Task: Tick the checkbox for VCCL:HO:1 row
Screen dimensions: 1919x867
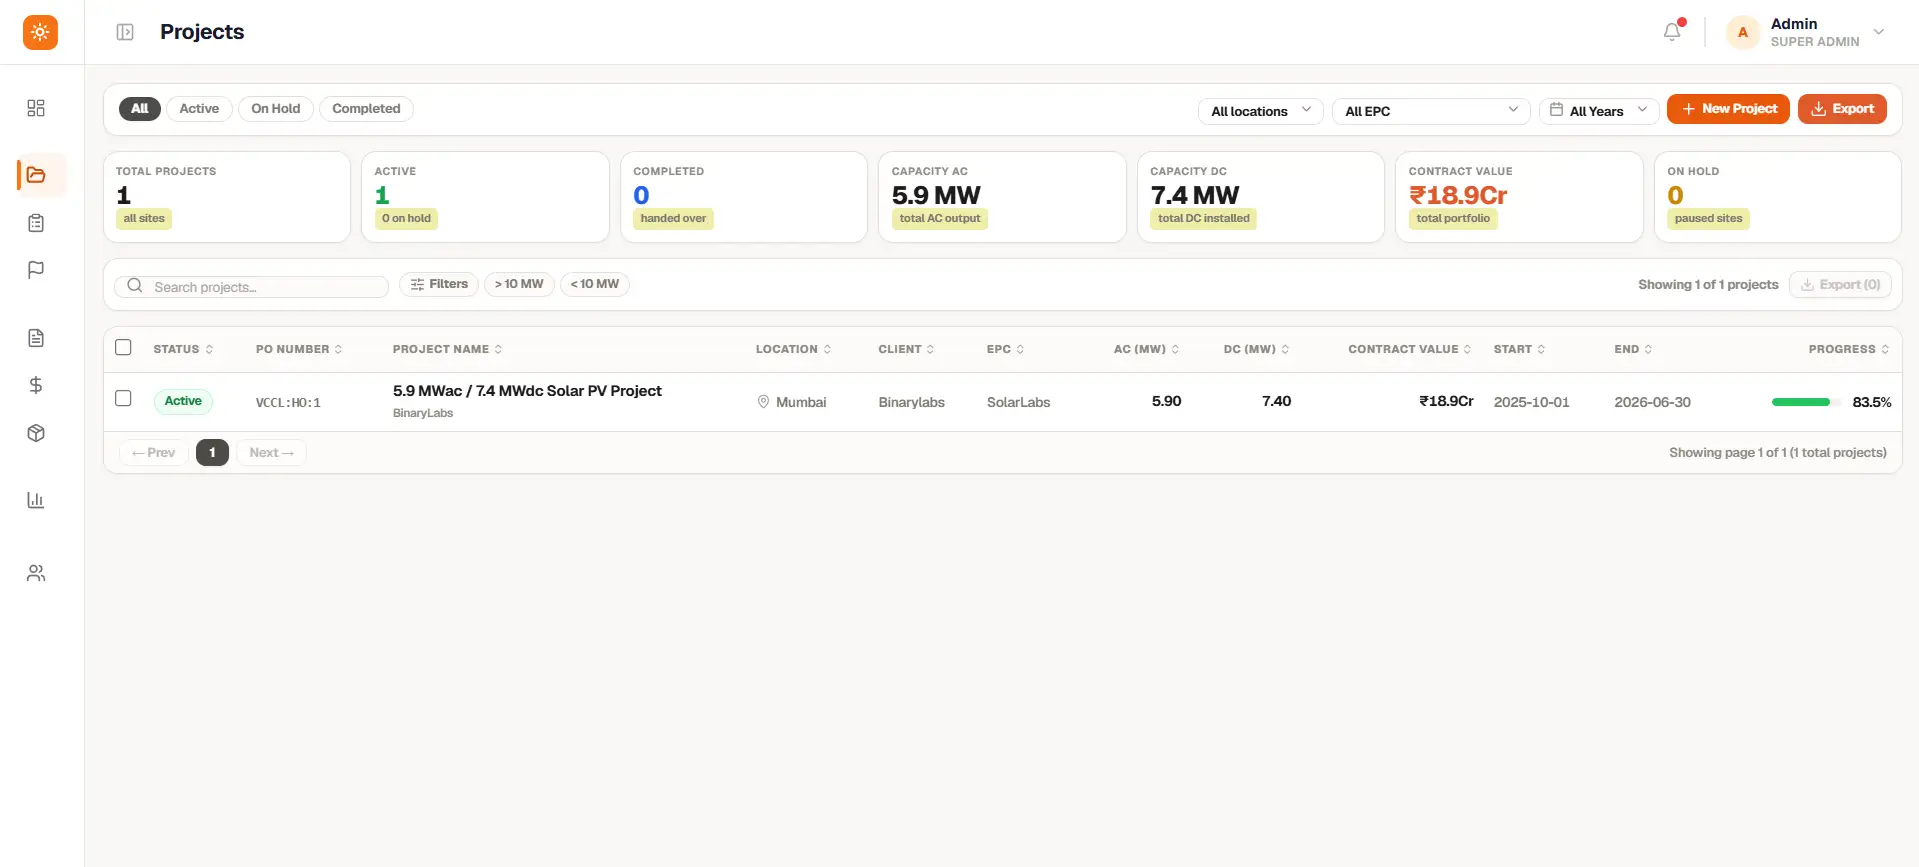Action: click(x=123, y=398)
